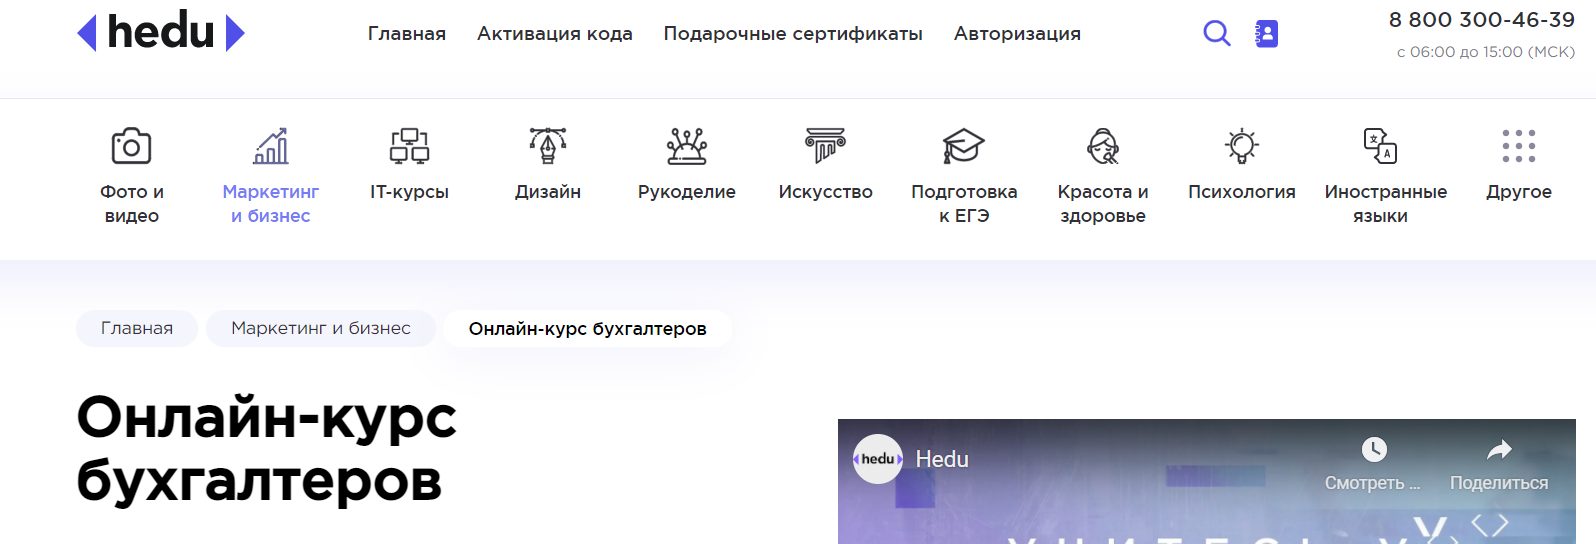Viewport: 1596px width, 544px height.
Task: Open the Дизайн pen tool category
Action: pos(548,147)
